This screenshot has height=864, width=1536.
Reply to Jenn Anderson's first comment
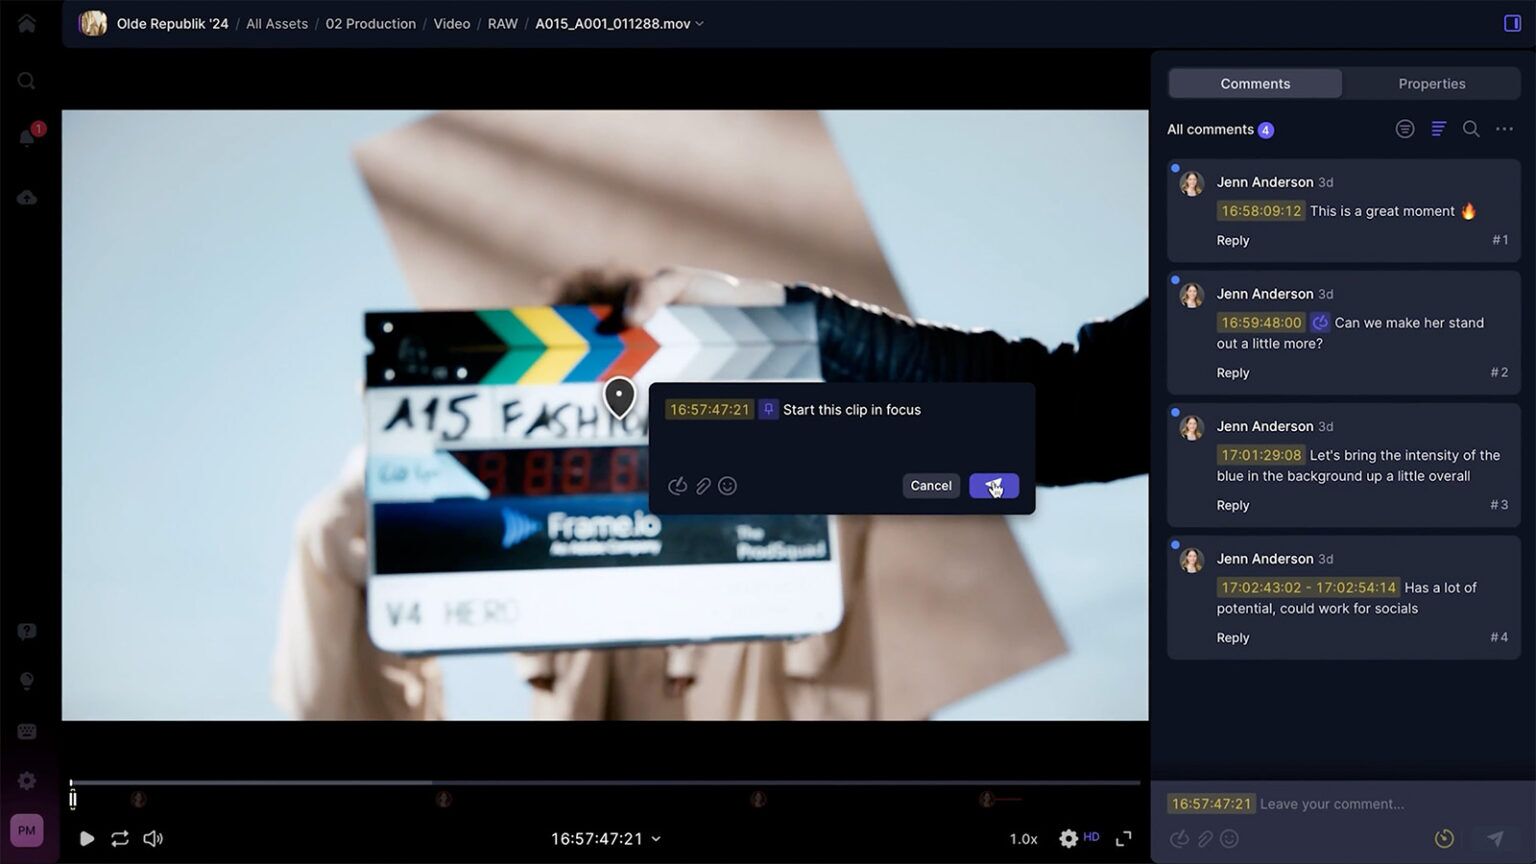point(1232,240)
